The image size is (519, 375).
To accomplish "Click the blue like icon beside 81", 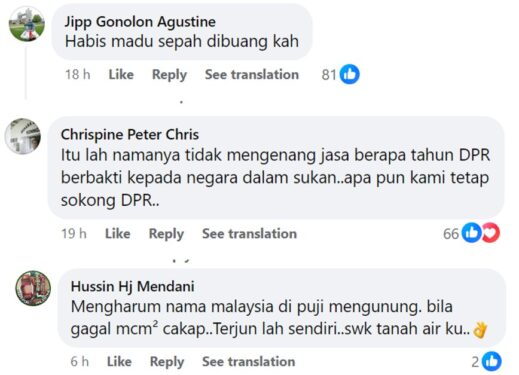I will click(350, 74).
